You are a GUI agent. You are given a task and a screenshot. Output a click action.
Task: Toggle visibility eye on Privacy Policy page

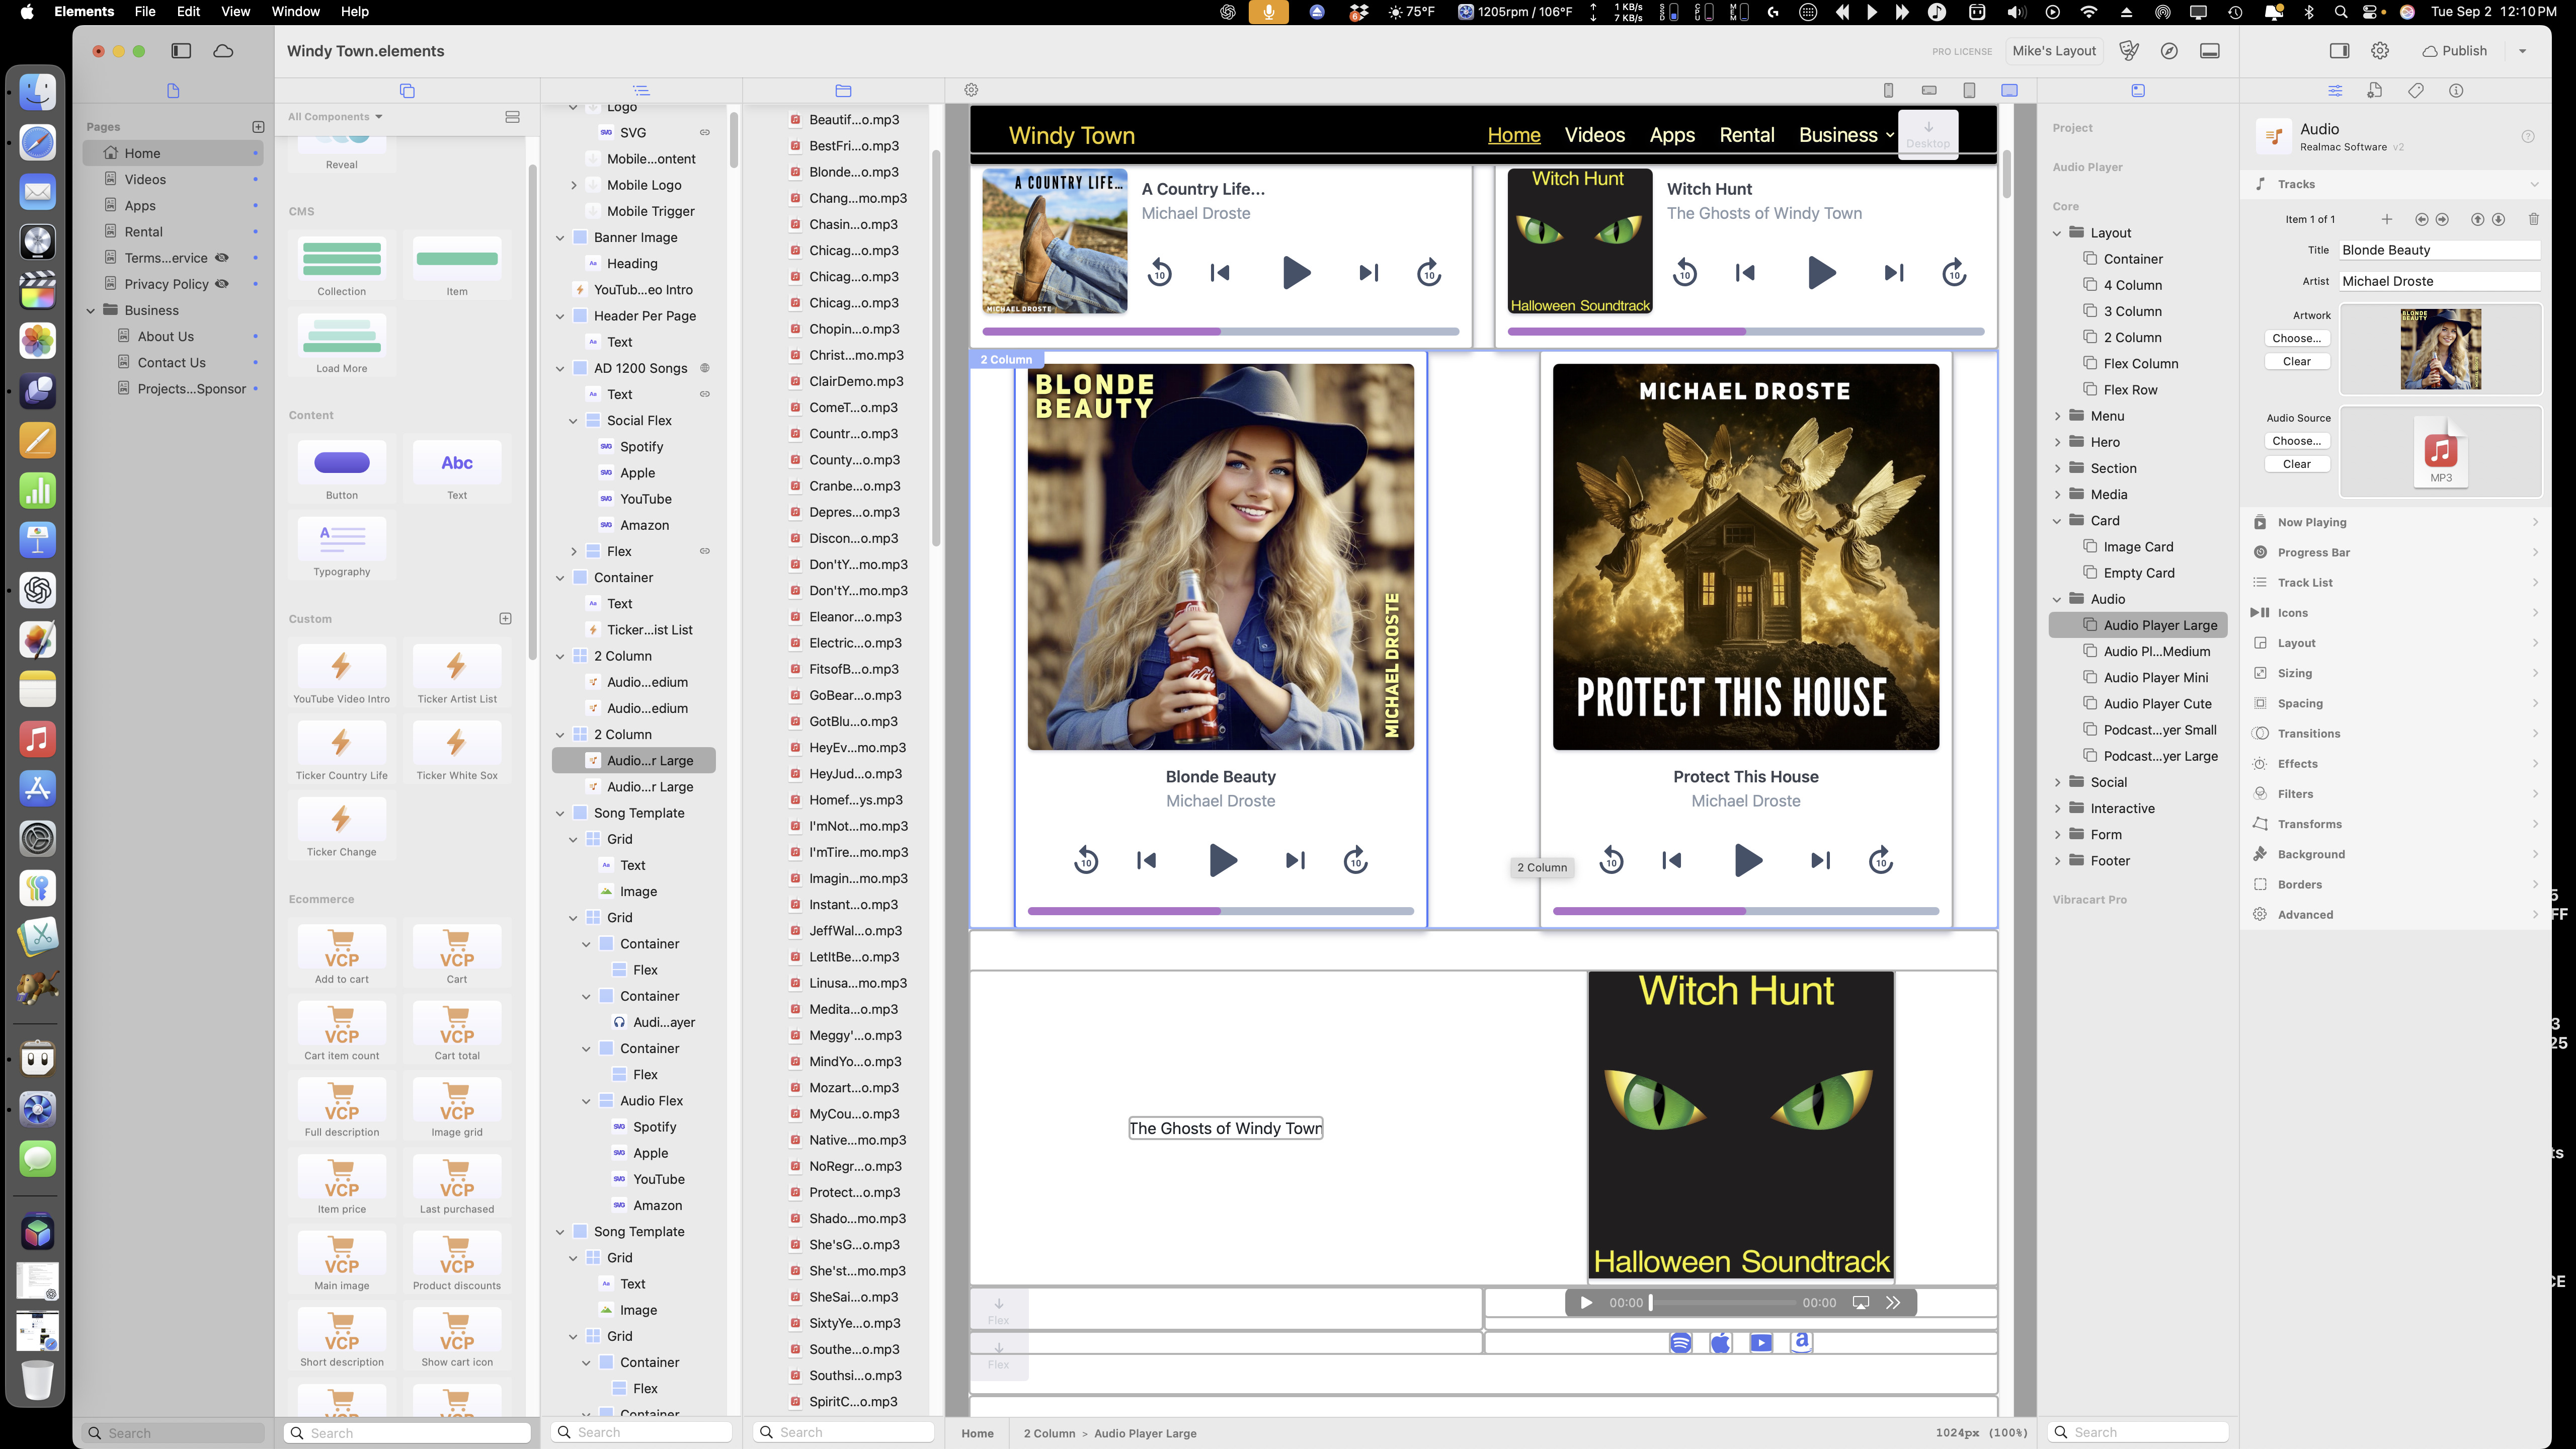(222, 284)
